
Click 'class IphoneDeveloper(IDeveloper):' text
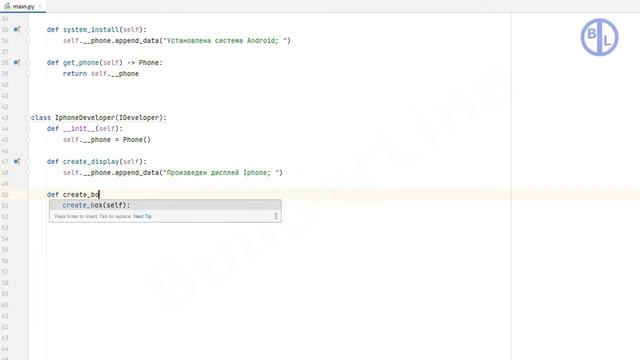99,118
